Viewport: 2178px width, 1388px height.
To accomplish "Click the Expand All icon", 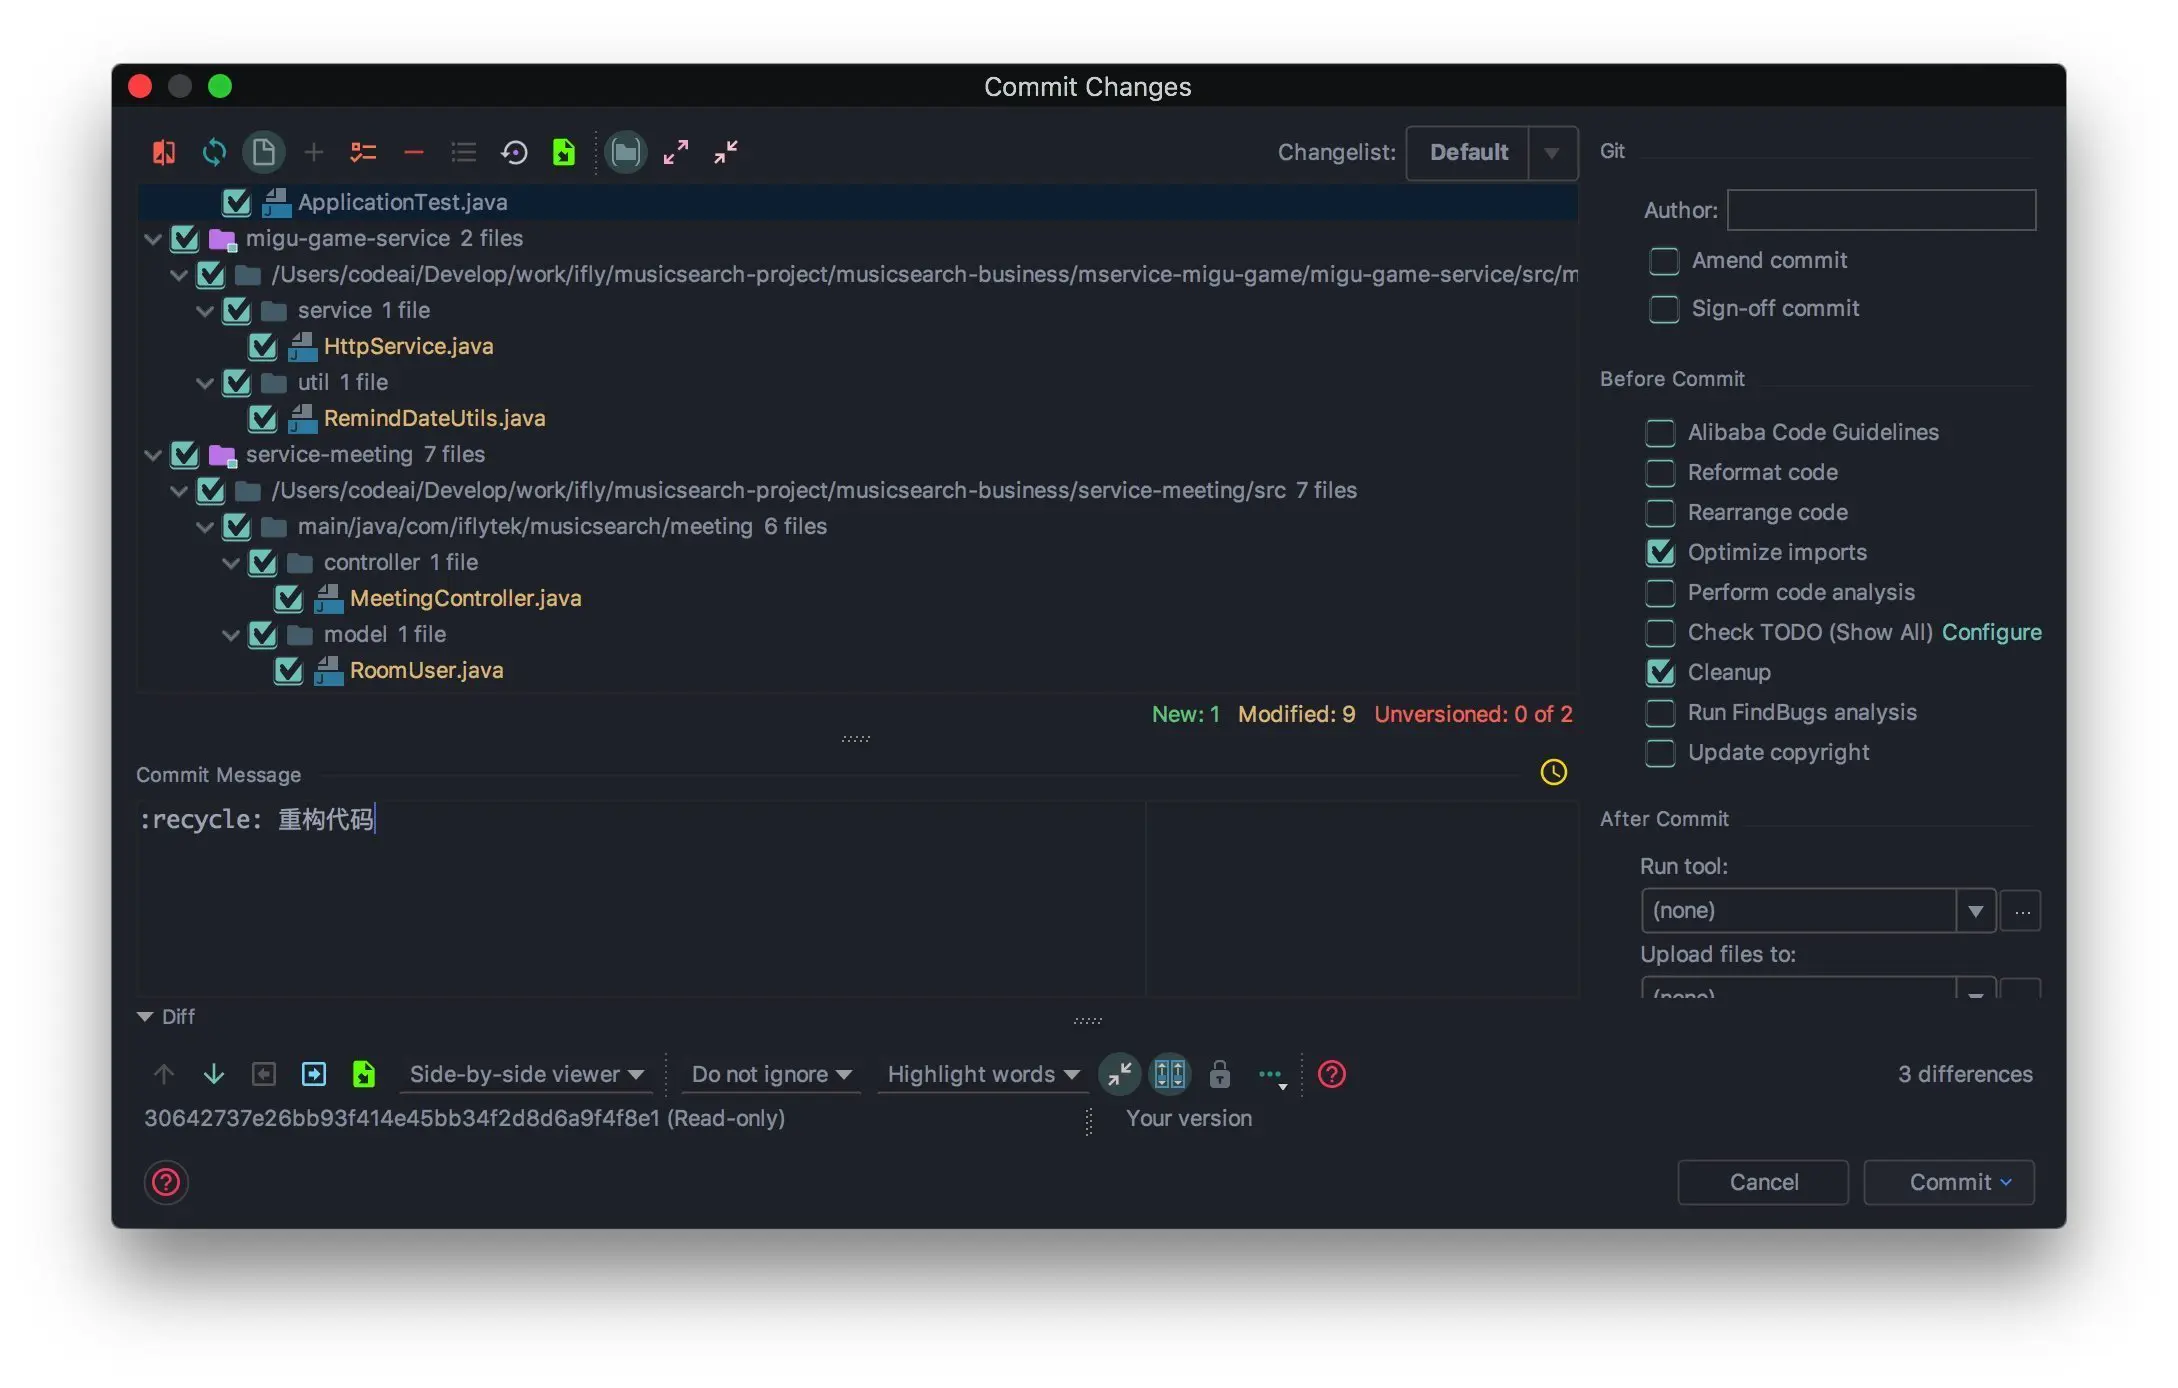I will (x=676, y=152).
